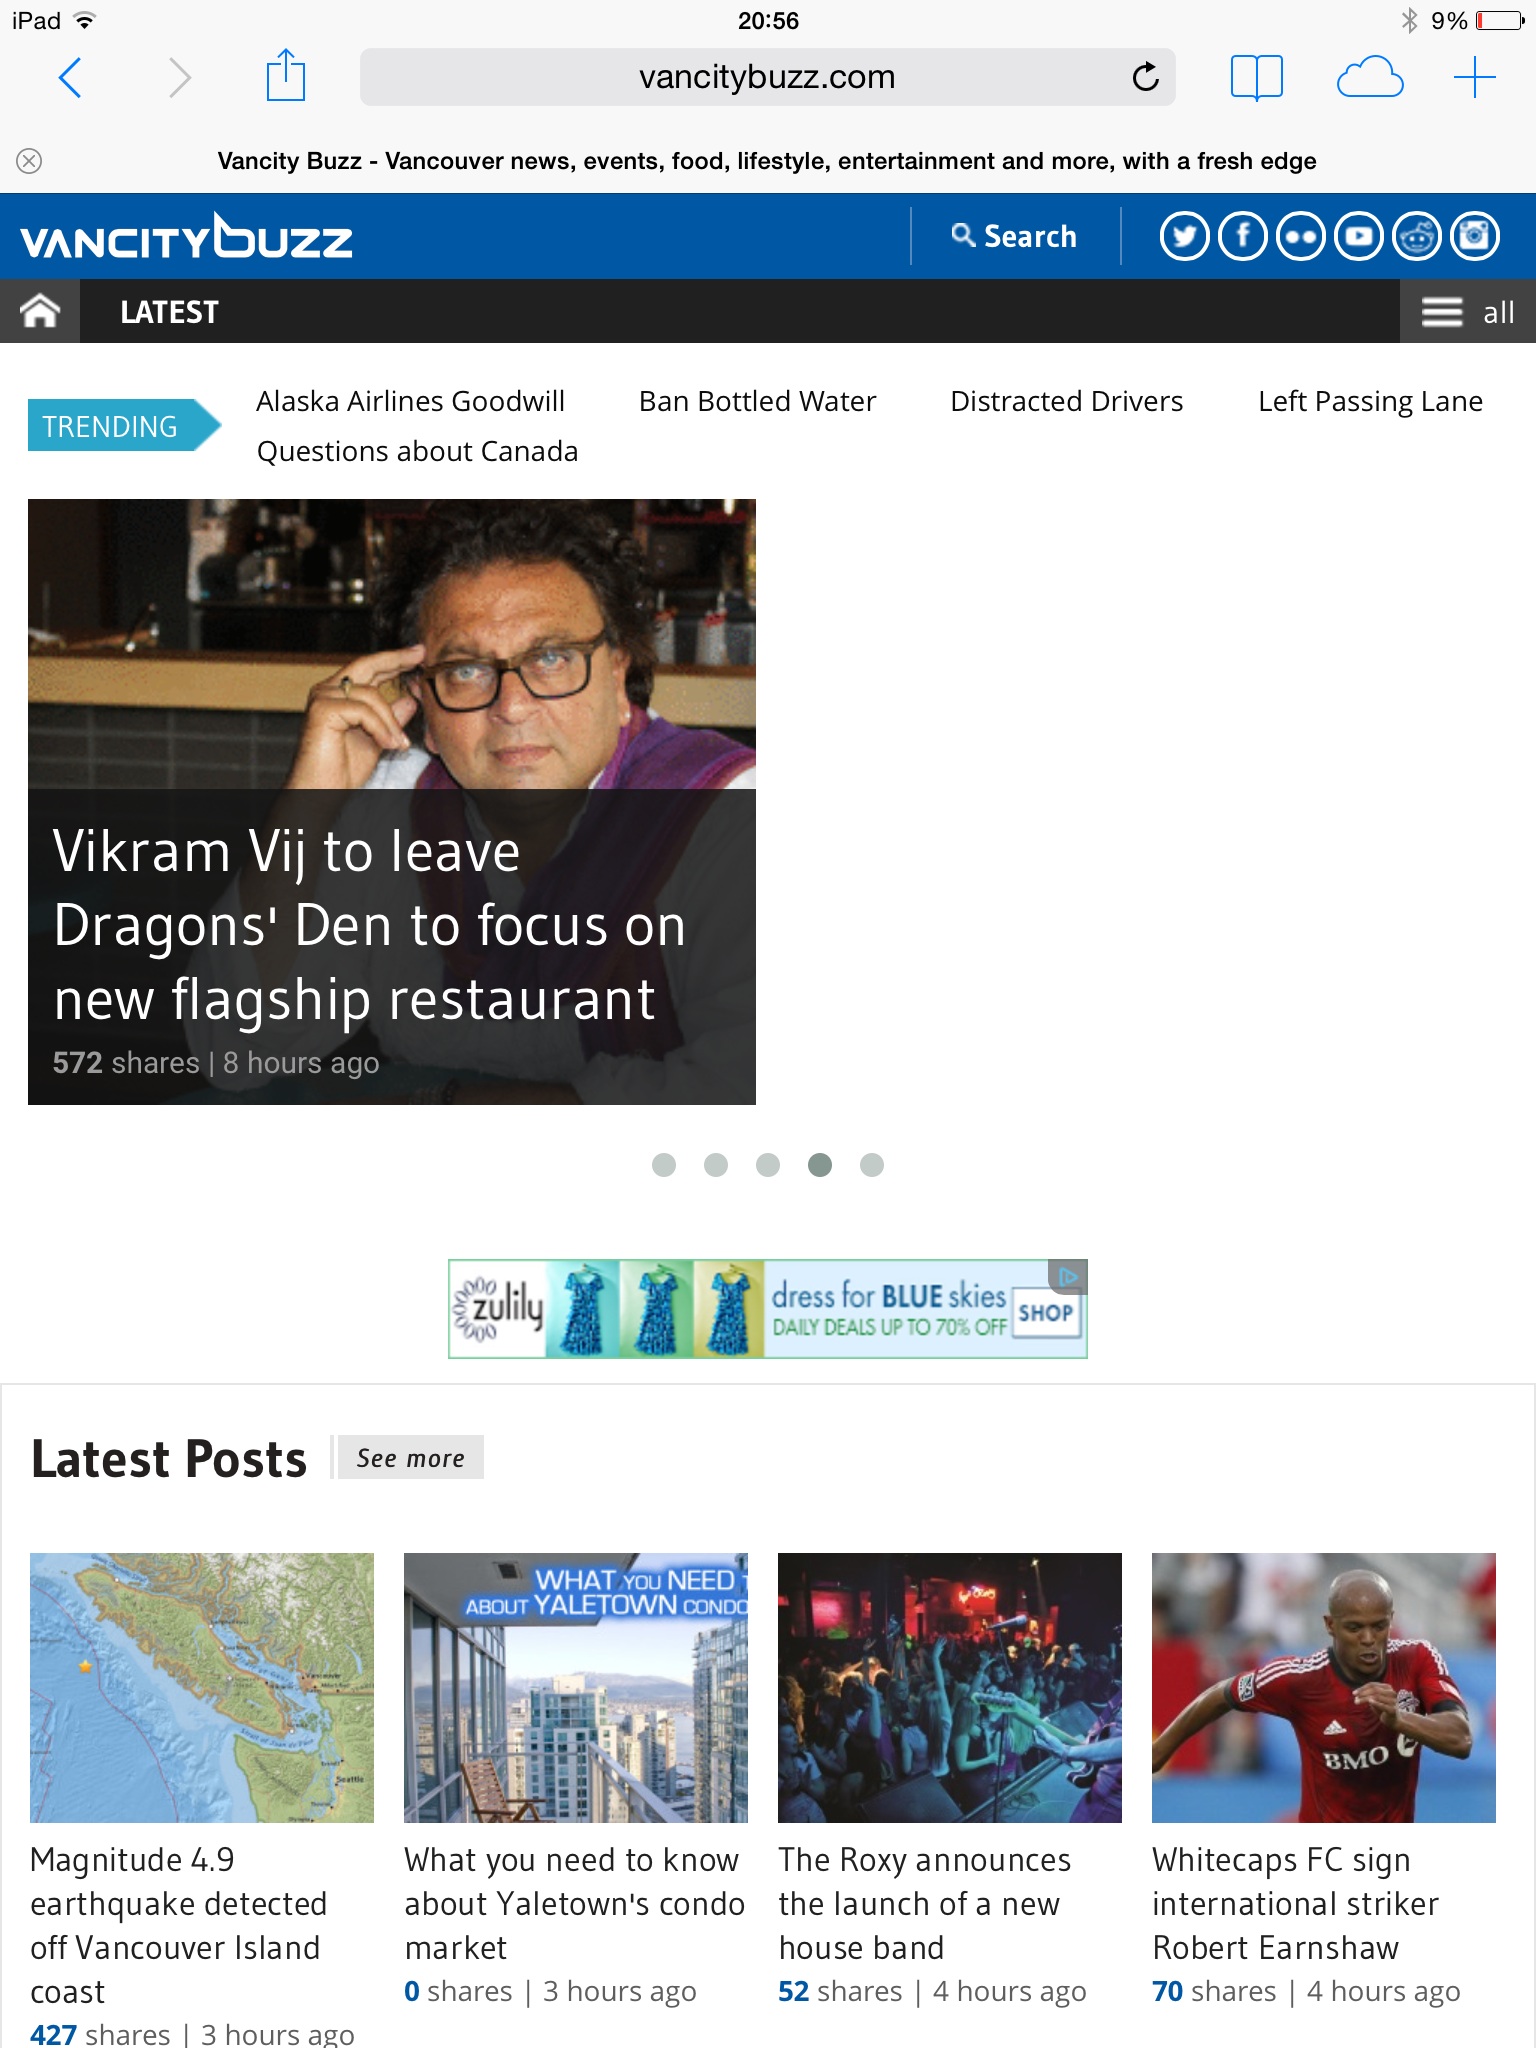Open the Instagram social icon
The width and height of the screenshot is (1536, 2048).
pyautogui.click(x=1475, y=237)
